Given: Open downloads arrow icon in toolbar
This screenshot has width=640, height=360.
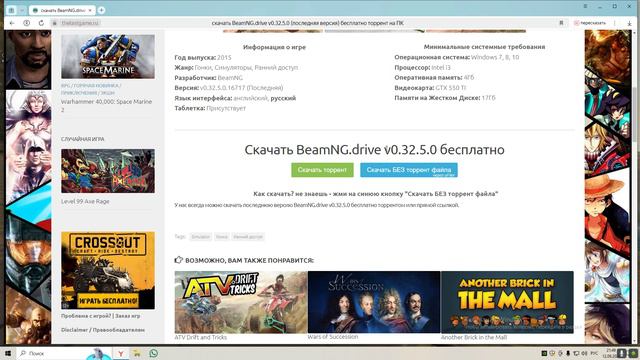Looking at the screenshot, I should (x=629, y=23).
